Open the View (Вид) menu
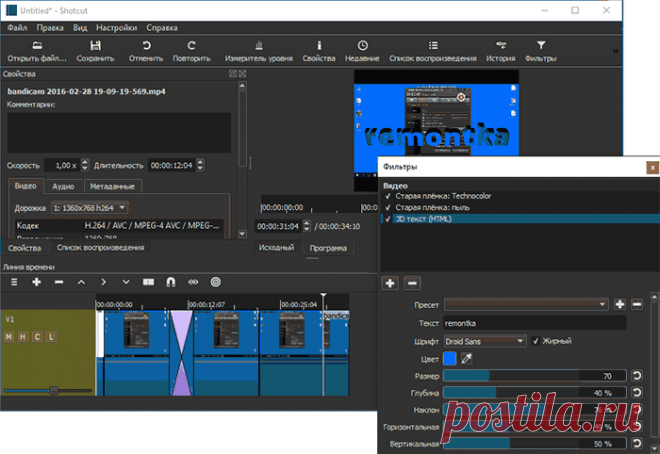 tap(80, 28)
